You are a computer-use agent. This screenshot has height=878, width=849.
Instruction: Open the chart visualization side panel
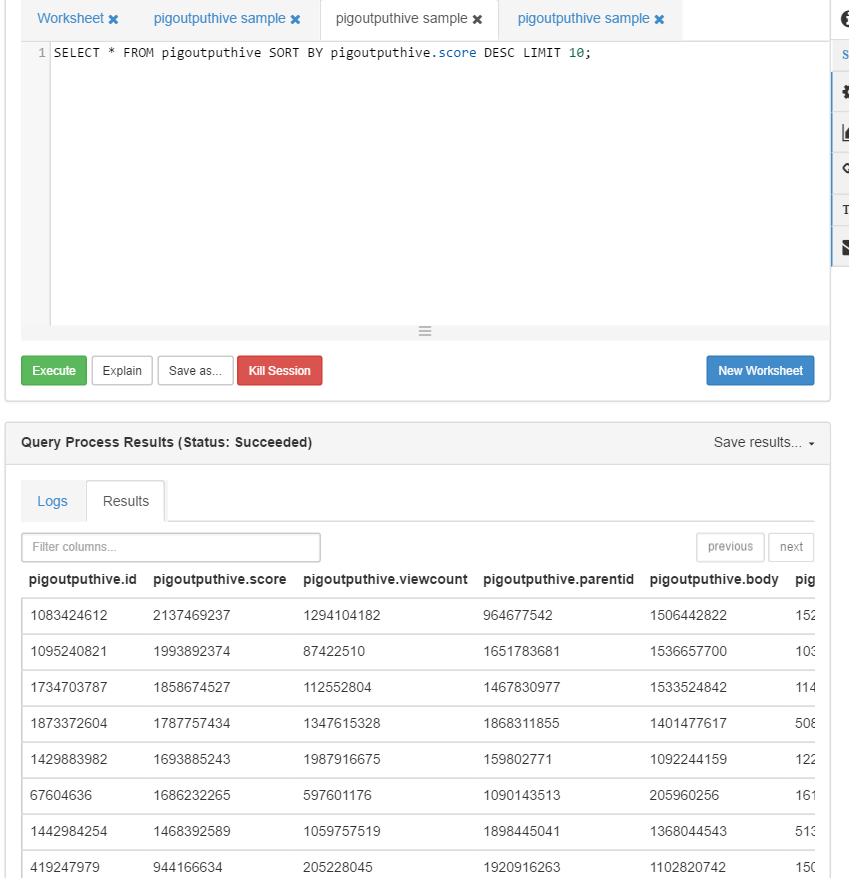[842, 132]
